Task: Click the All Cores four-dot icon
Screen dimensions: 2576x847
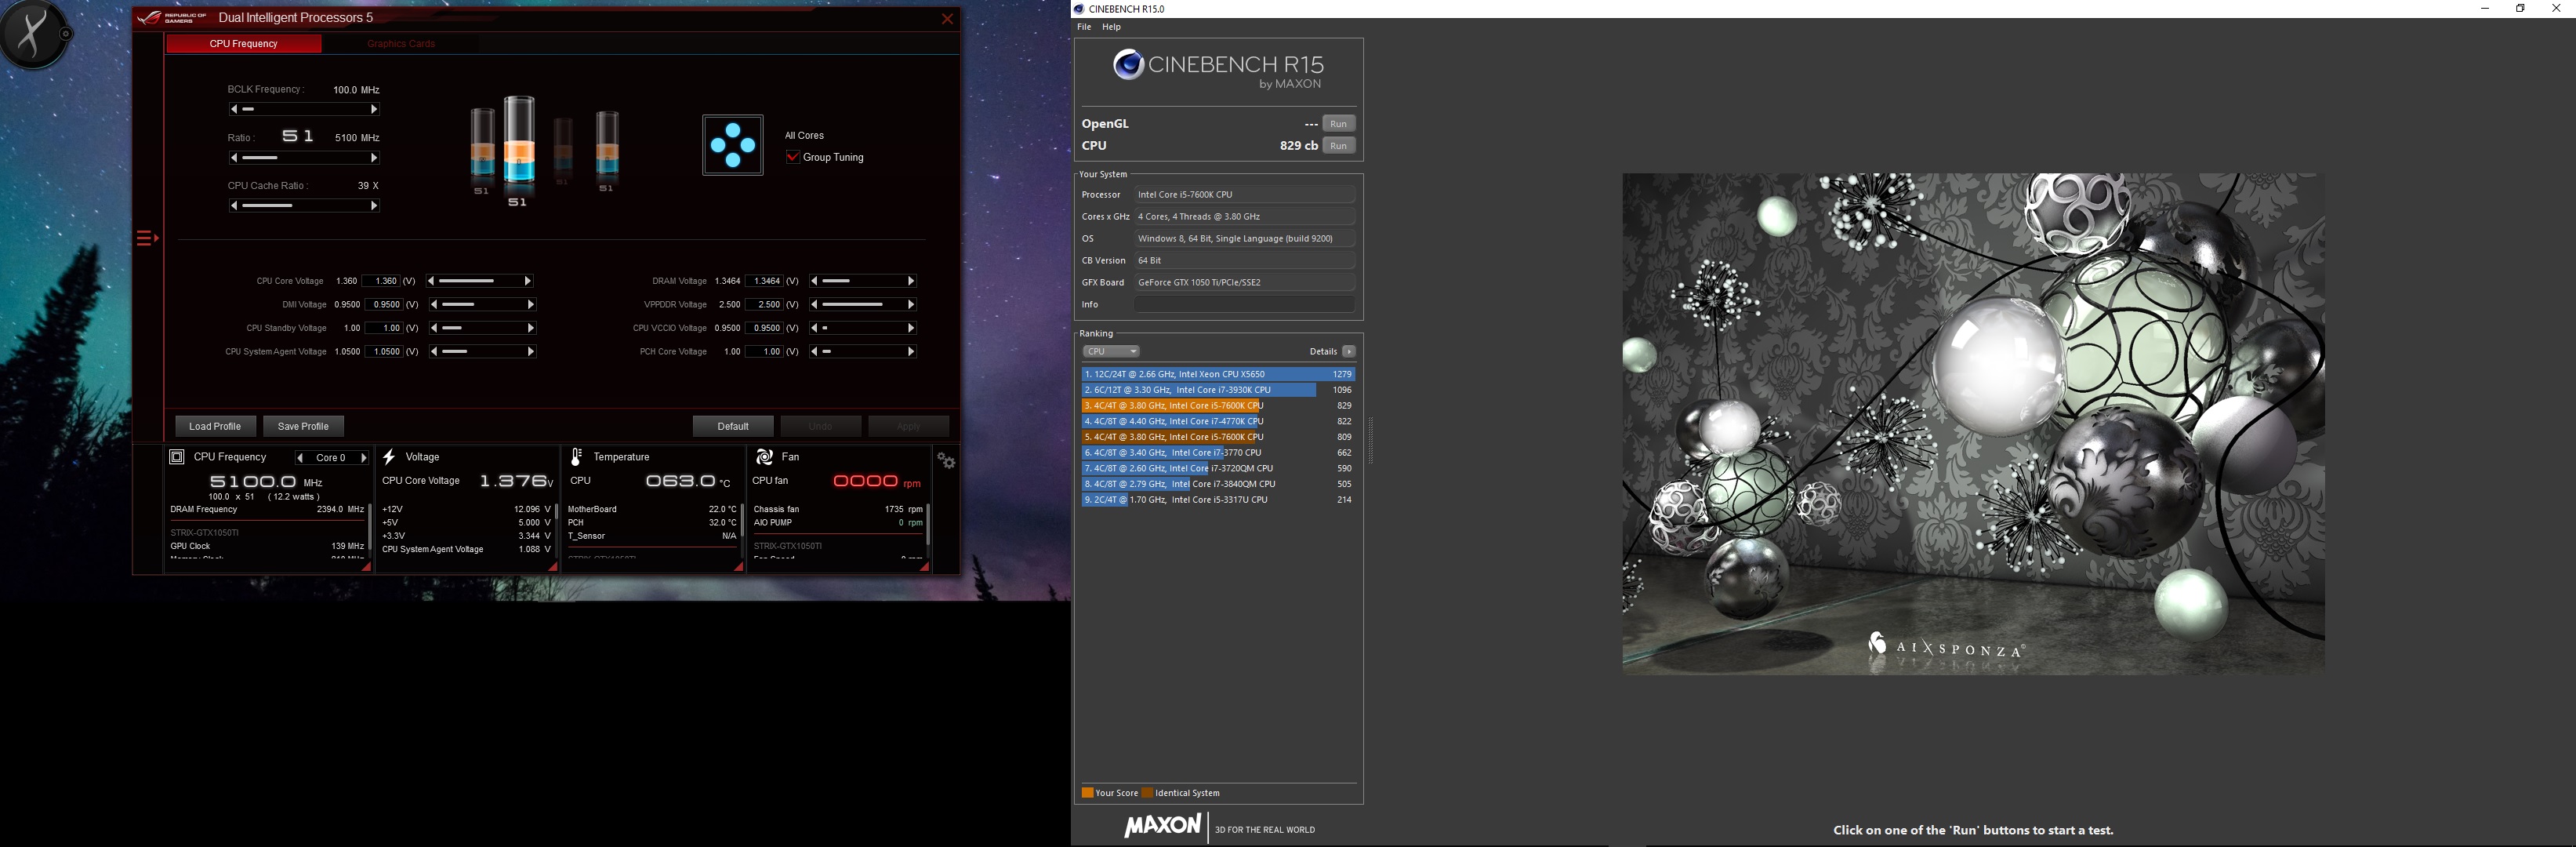Action: [x=733, y=145]
